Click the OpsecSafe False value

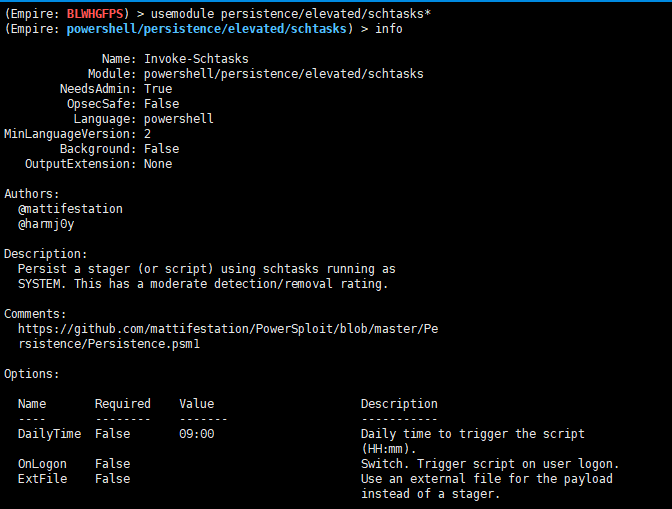point(161,104)
